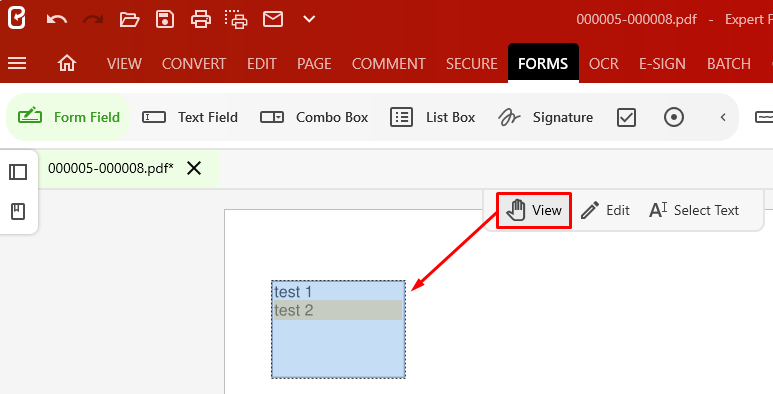
Task: Open a file with the folder icon
Action: point(129,19)
